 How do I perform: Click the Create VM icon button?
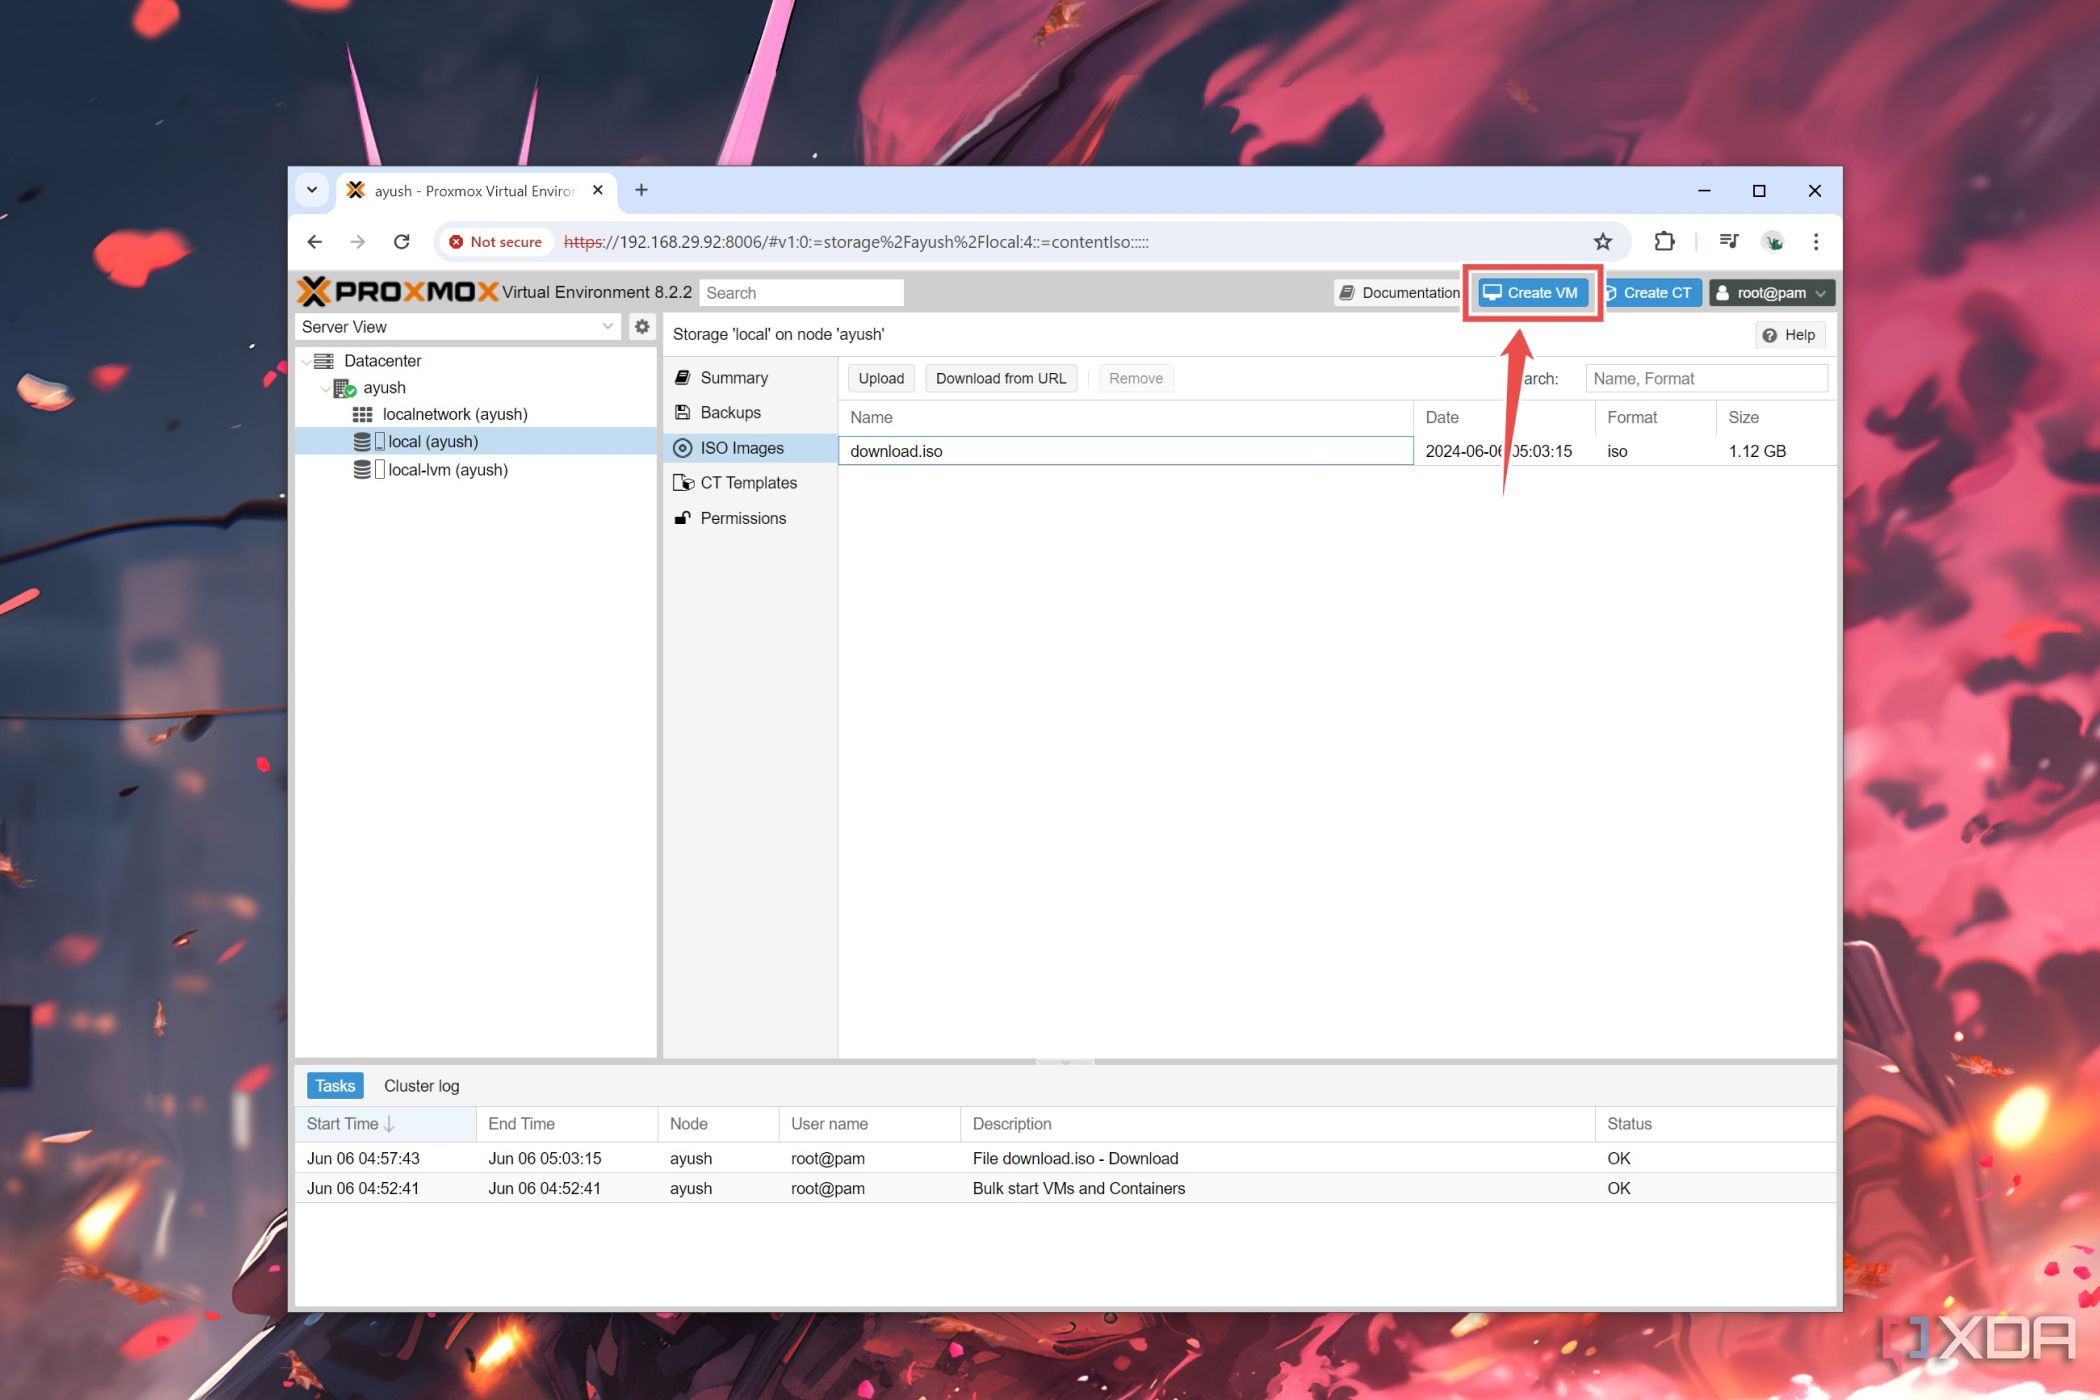pyautogui.click(x=1531, y=292)
